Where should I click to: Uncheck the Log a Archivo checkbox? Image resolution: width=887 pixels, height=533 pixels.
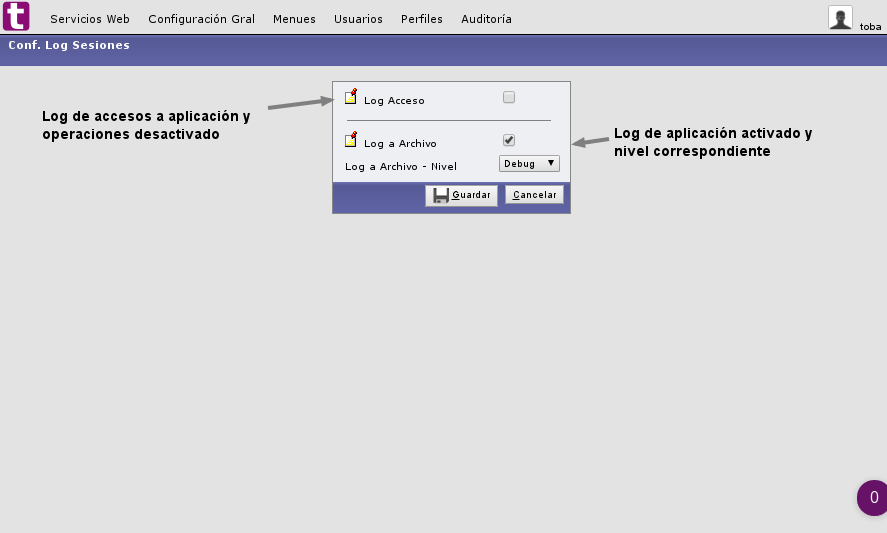pos(509,140)
